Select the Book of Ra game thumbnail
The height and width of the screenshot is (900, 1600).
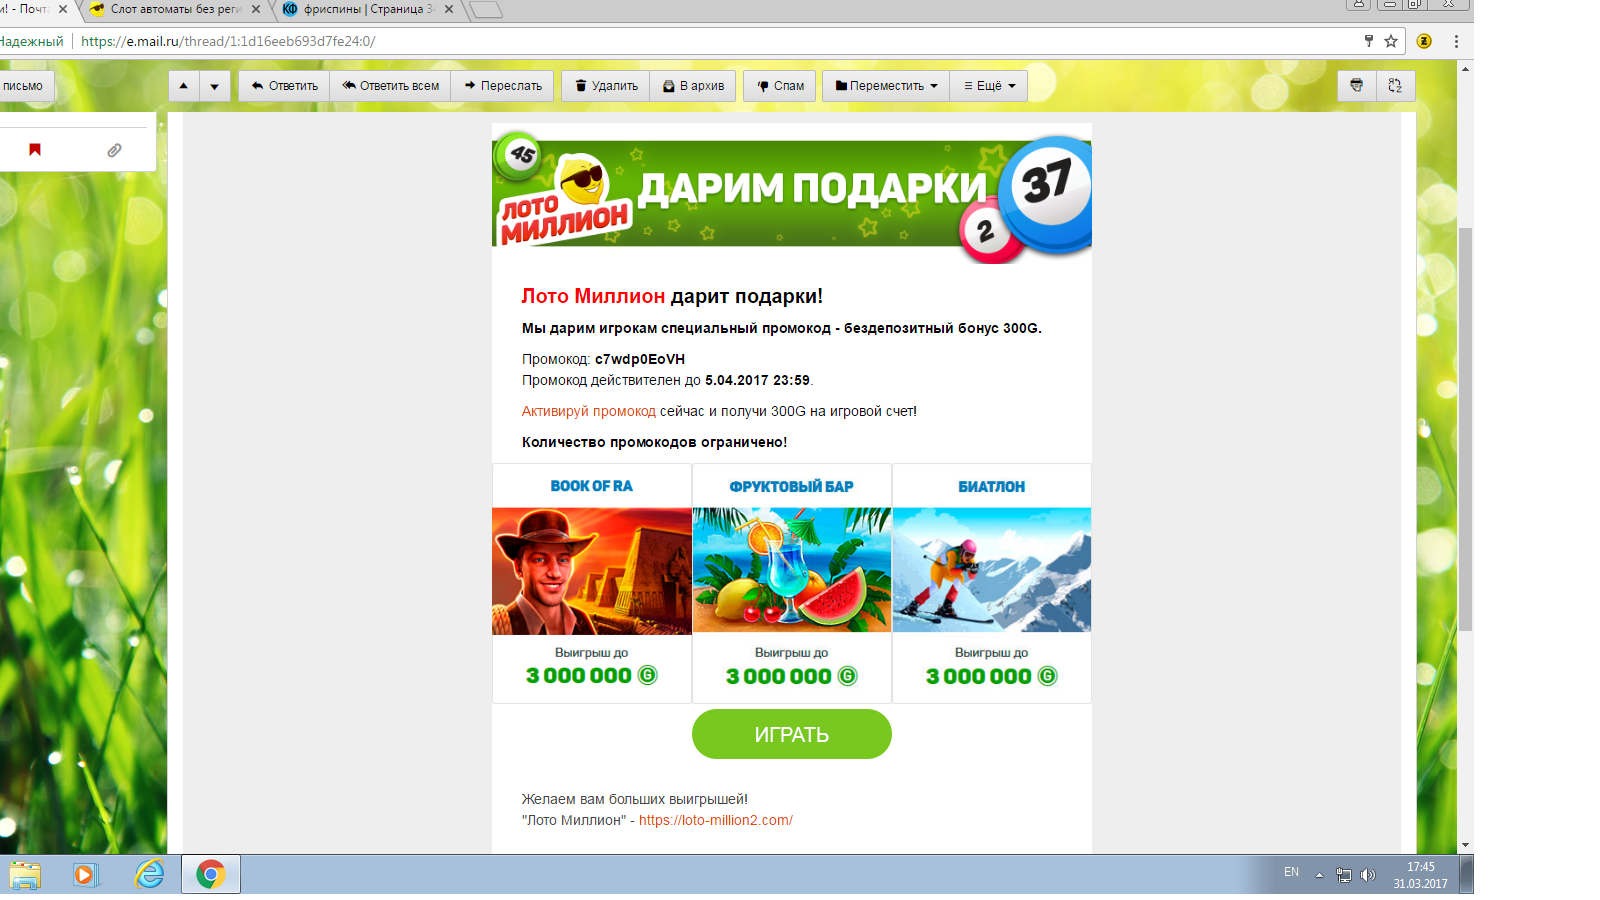pos(591,571)
